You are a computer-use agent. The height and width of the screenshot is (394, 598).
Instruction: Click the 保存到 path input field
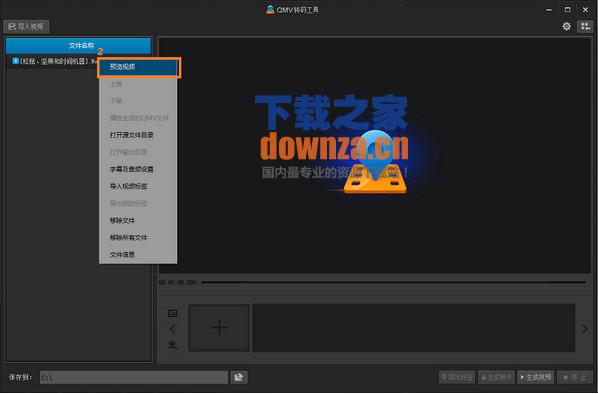click(x=134, y=378)
